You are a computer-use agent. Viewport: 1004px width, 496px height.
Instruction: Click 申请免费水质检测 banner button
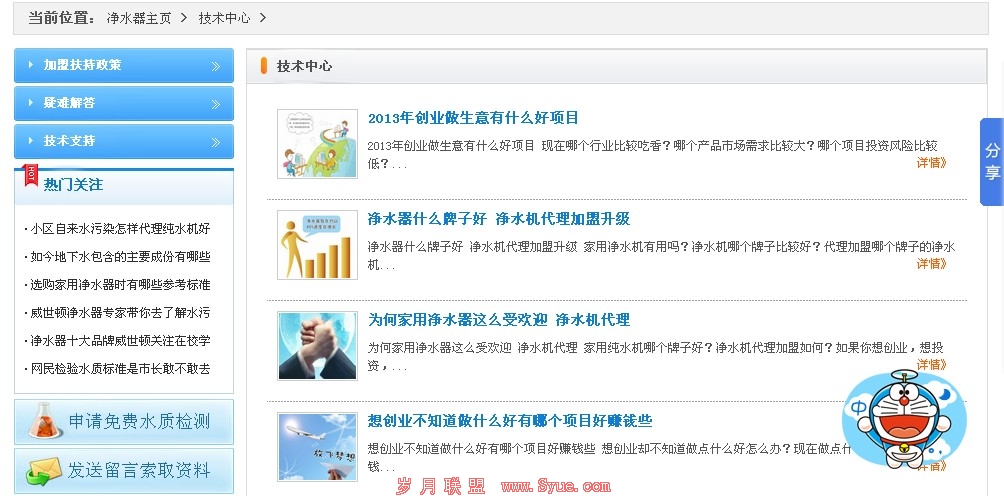coord(124,422)
